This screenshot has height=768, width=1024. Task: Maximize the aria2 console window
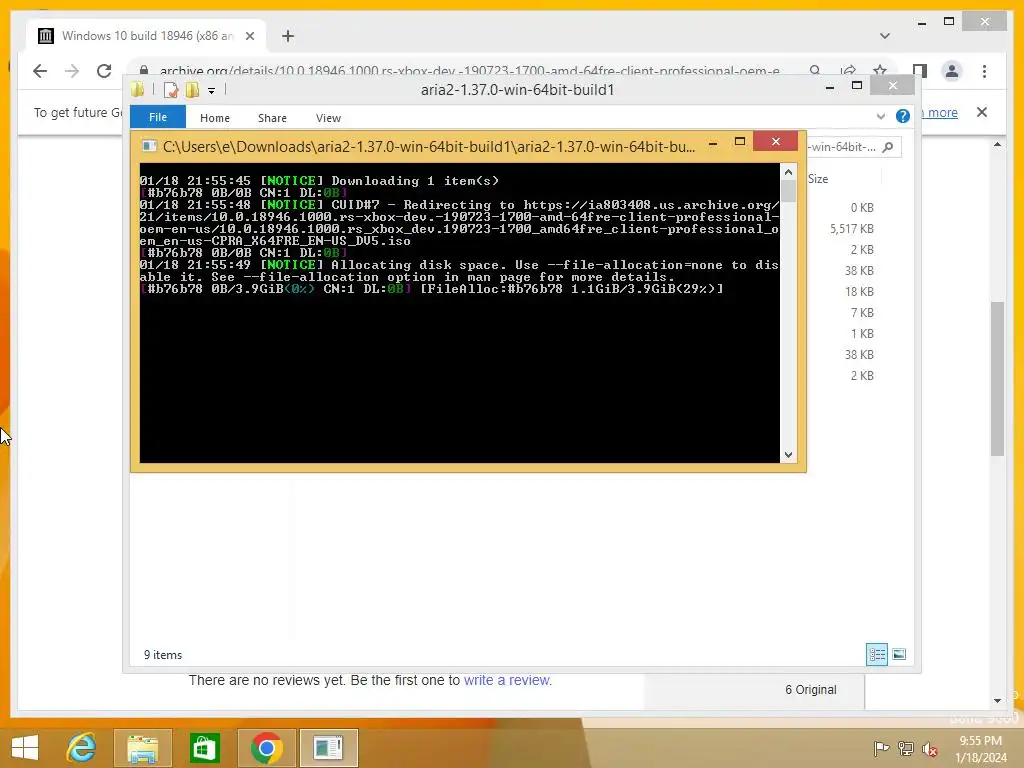(x=740, y=142)
